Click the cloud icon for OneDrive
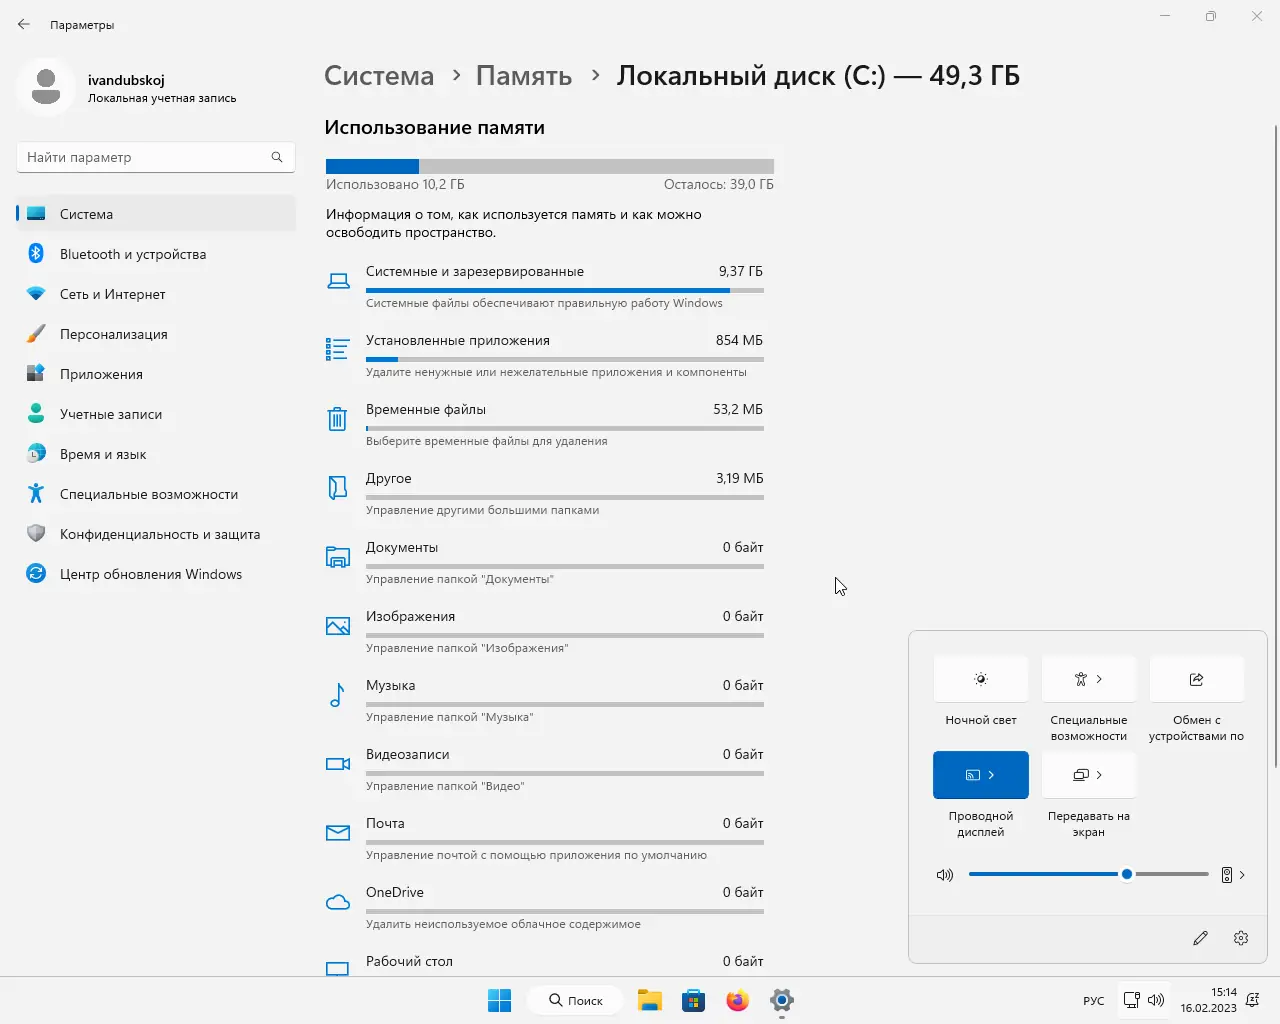Image resolution: width=1280 pixels, height=1024 pixels. tap(338, 901)
